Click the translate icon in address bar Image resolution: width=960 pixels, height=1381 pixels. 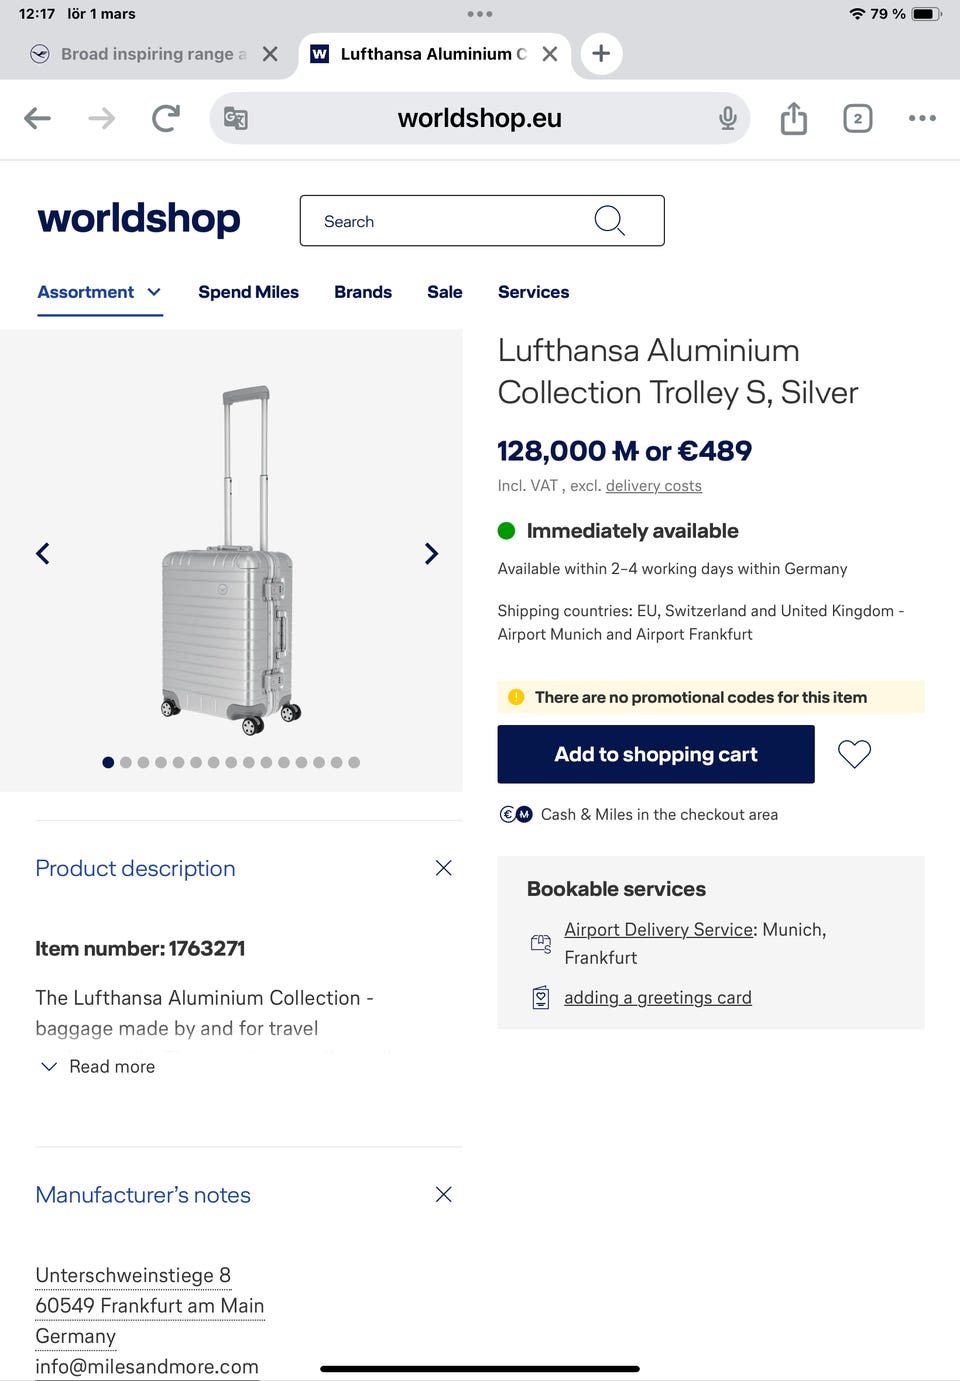click(235, 118)
